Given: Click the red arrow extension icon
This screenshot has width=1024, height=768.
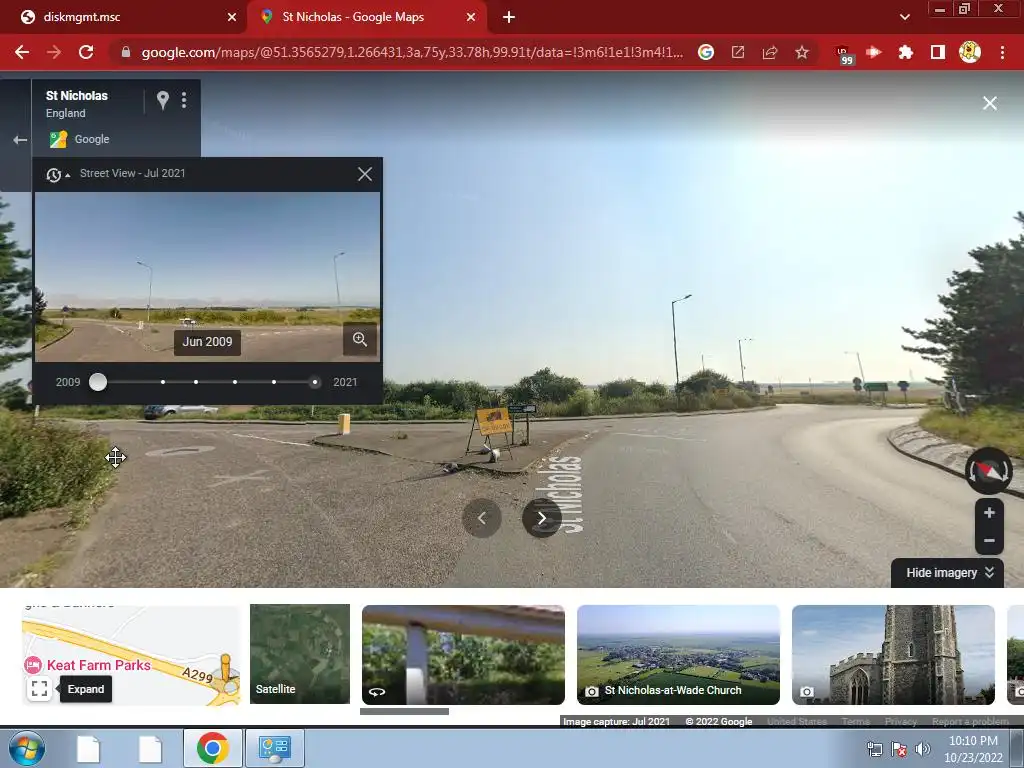Looking at the screenshot, I should point(874,52).
